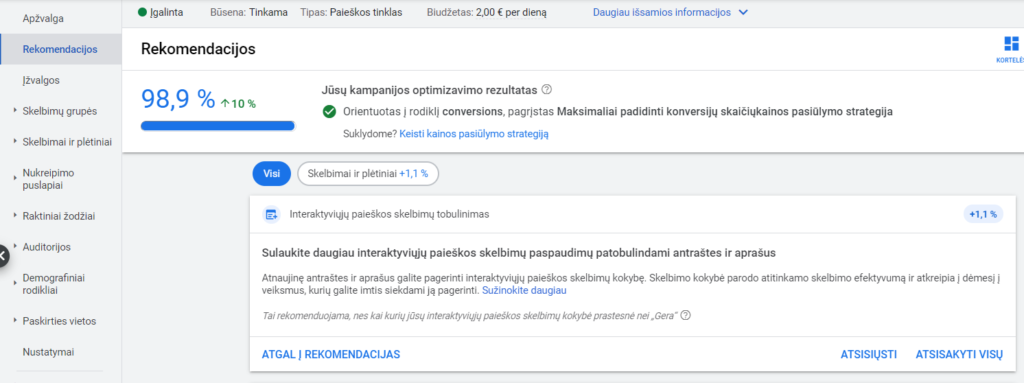This screenshot has height=383, width=1024.
Task: Expand Daugiau išsamios informacijos dropdown
Action: (x=742, y=12)
